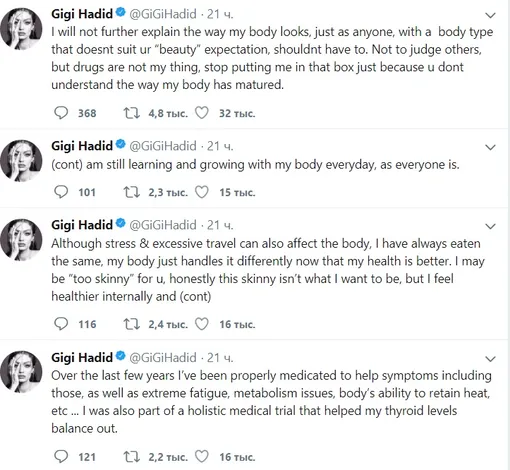
Task: Expand options menu on '(cont) am still learning' tweet
Action: click(490, 147)
